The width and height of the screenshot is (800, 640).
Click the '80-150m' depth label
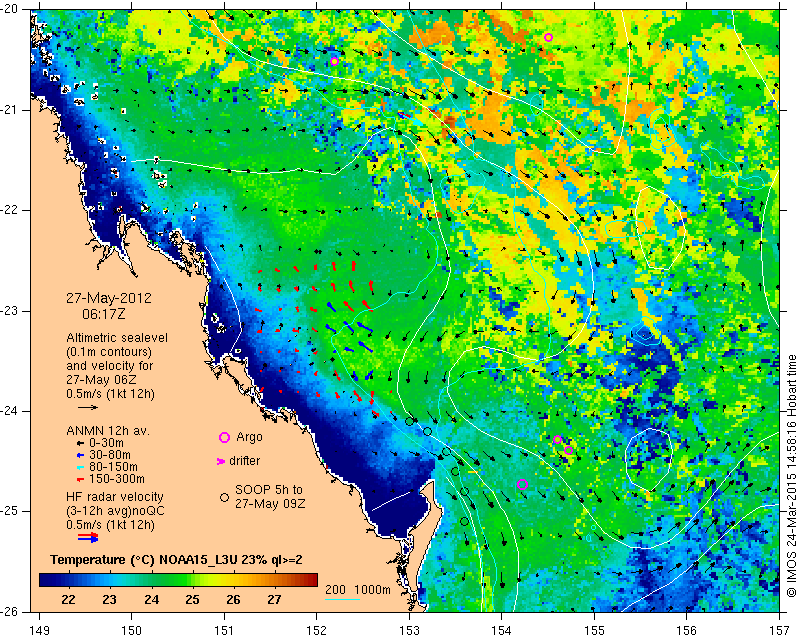click(113, 467)
